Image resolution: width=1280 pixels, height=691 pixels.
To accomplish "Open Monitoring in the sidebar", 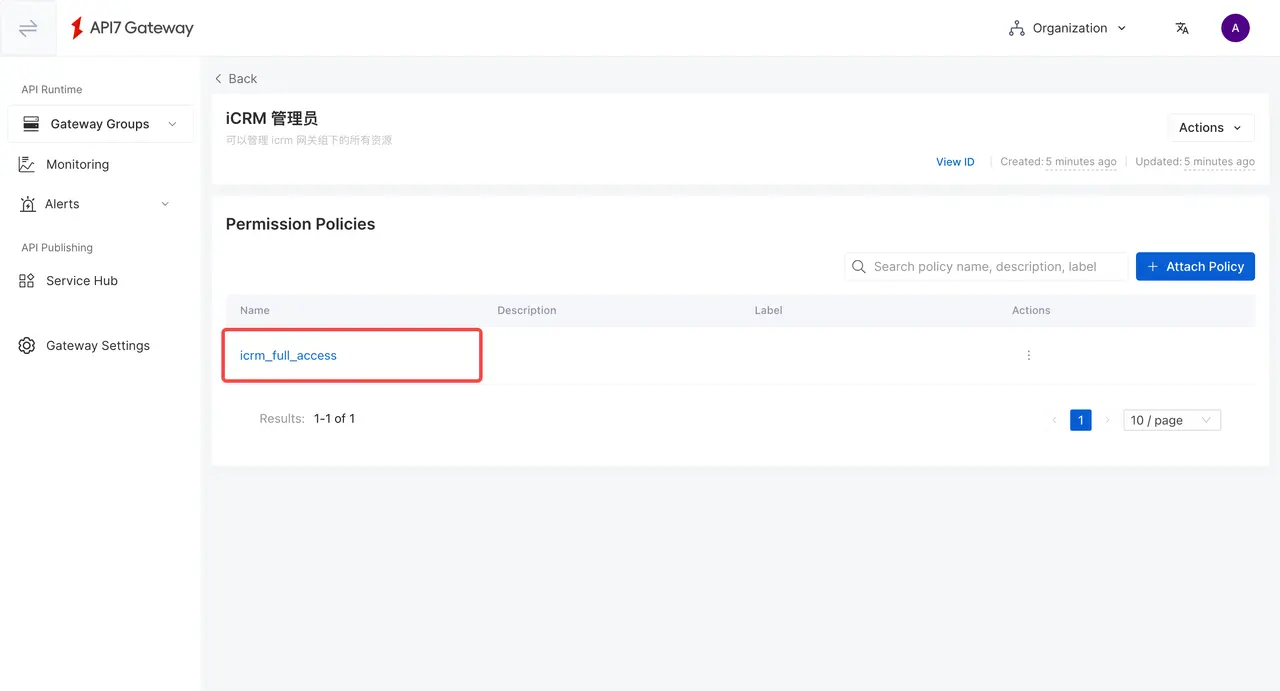I will tap(77, 164).
